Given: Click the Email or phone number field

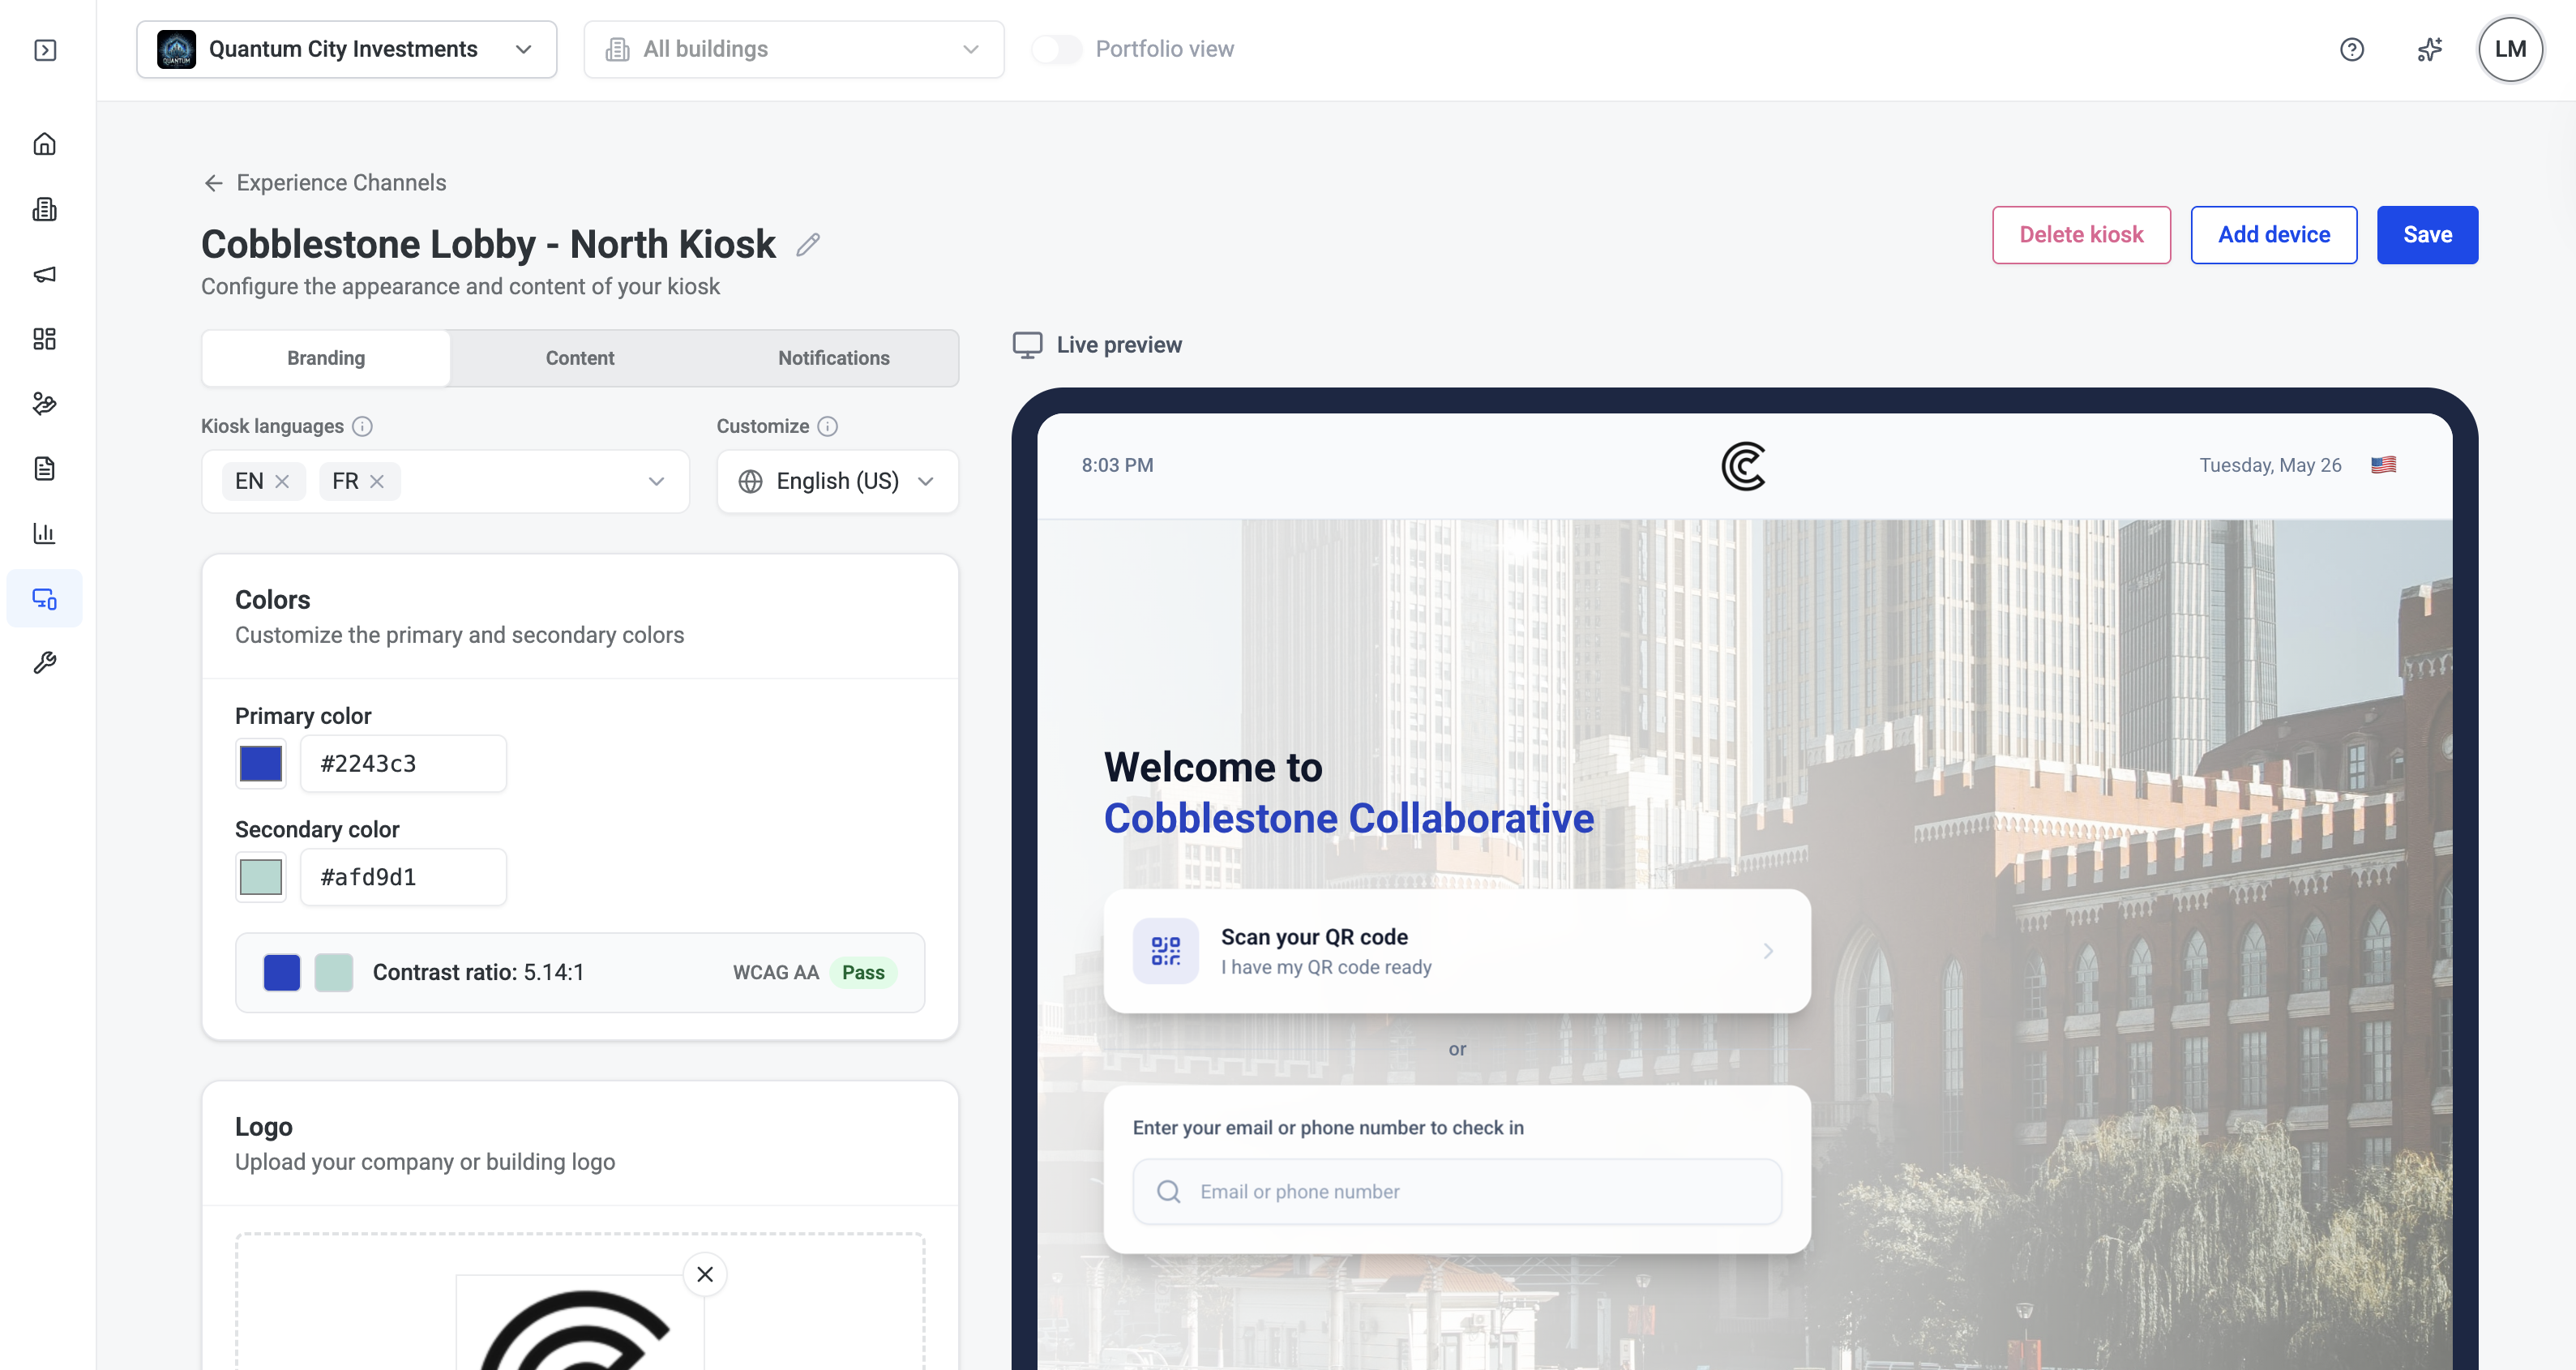Looking at the screenshot, I should coord(1457,1192).
